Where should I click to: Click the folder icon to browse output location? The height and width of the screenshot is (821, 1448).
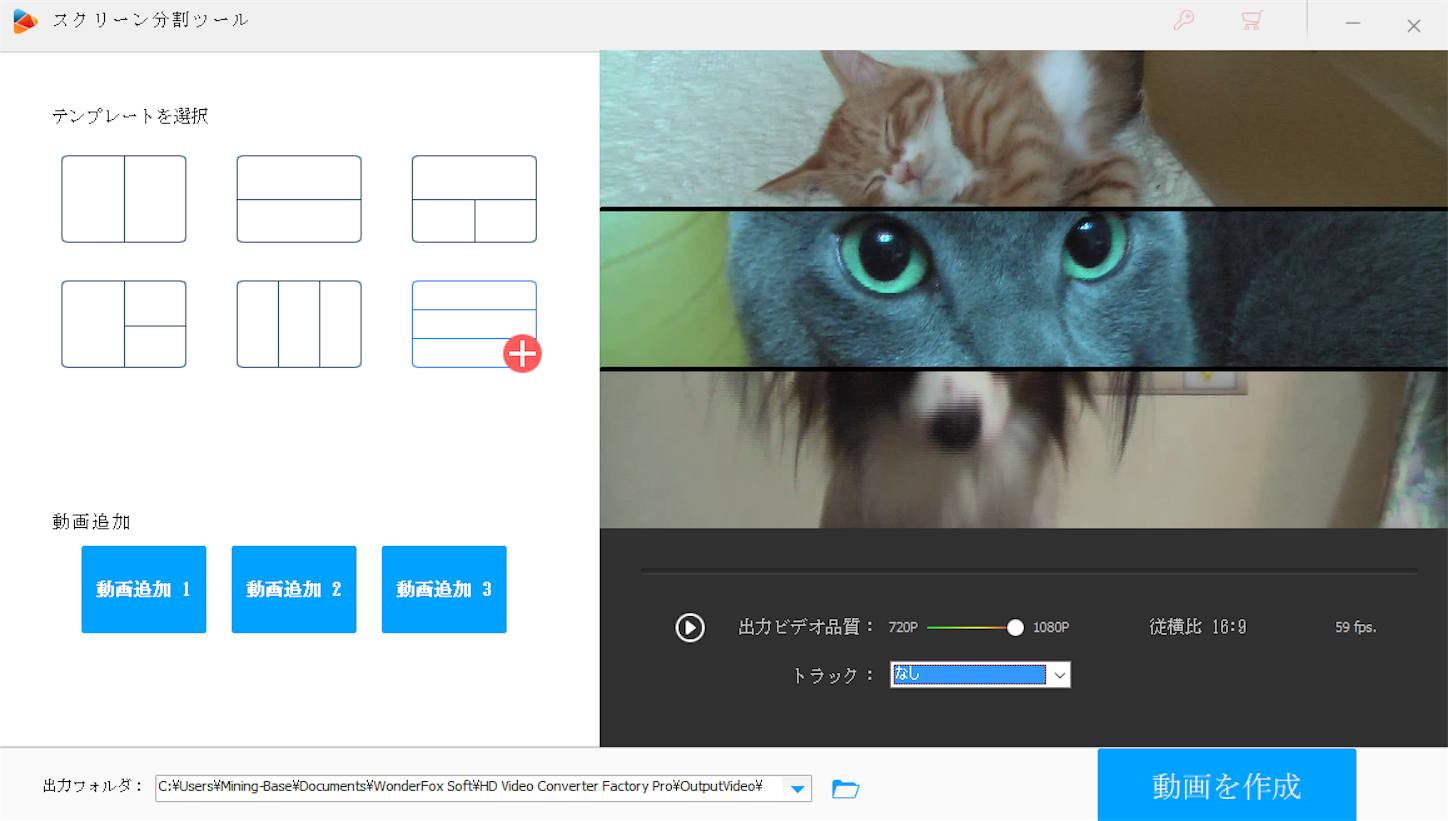coord(845,788)
